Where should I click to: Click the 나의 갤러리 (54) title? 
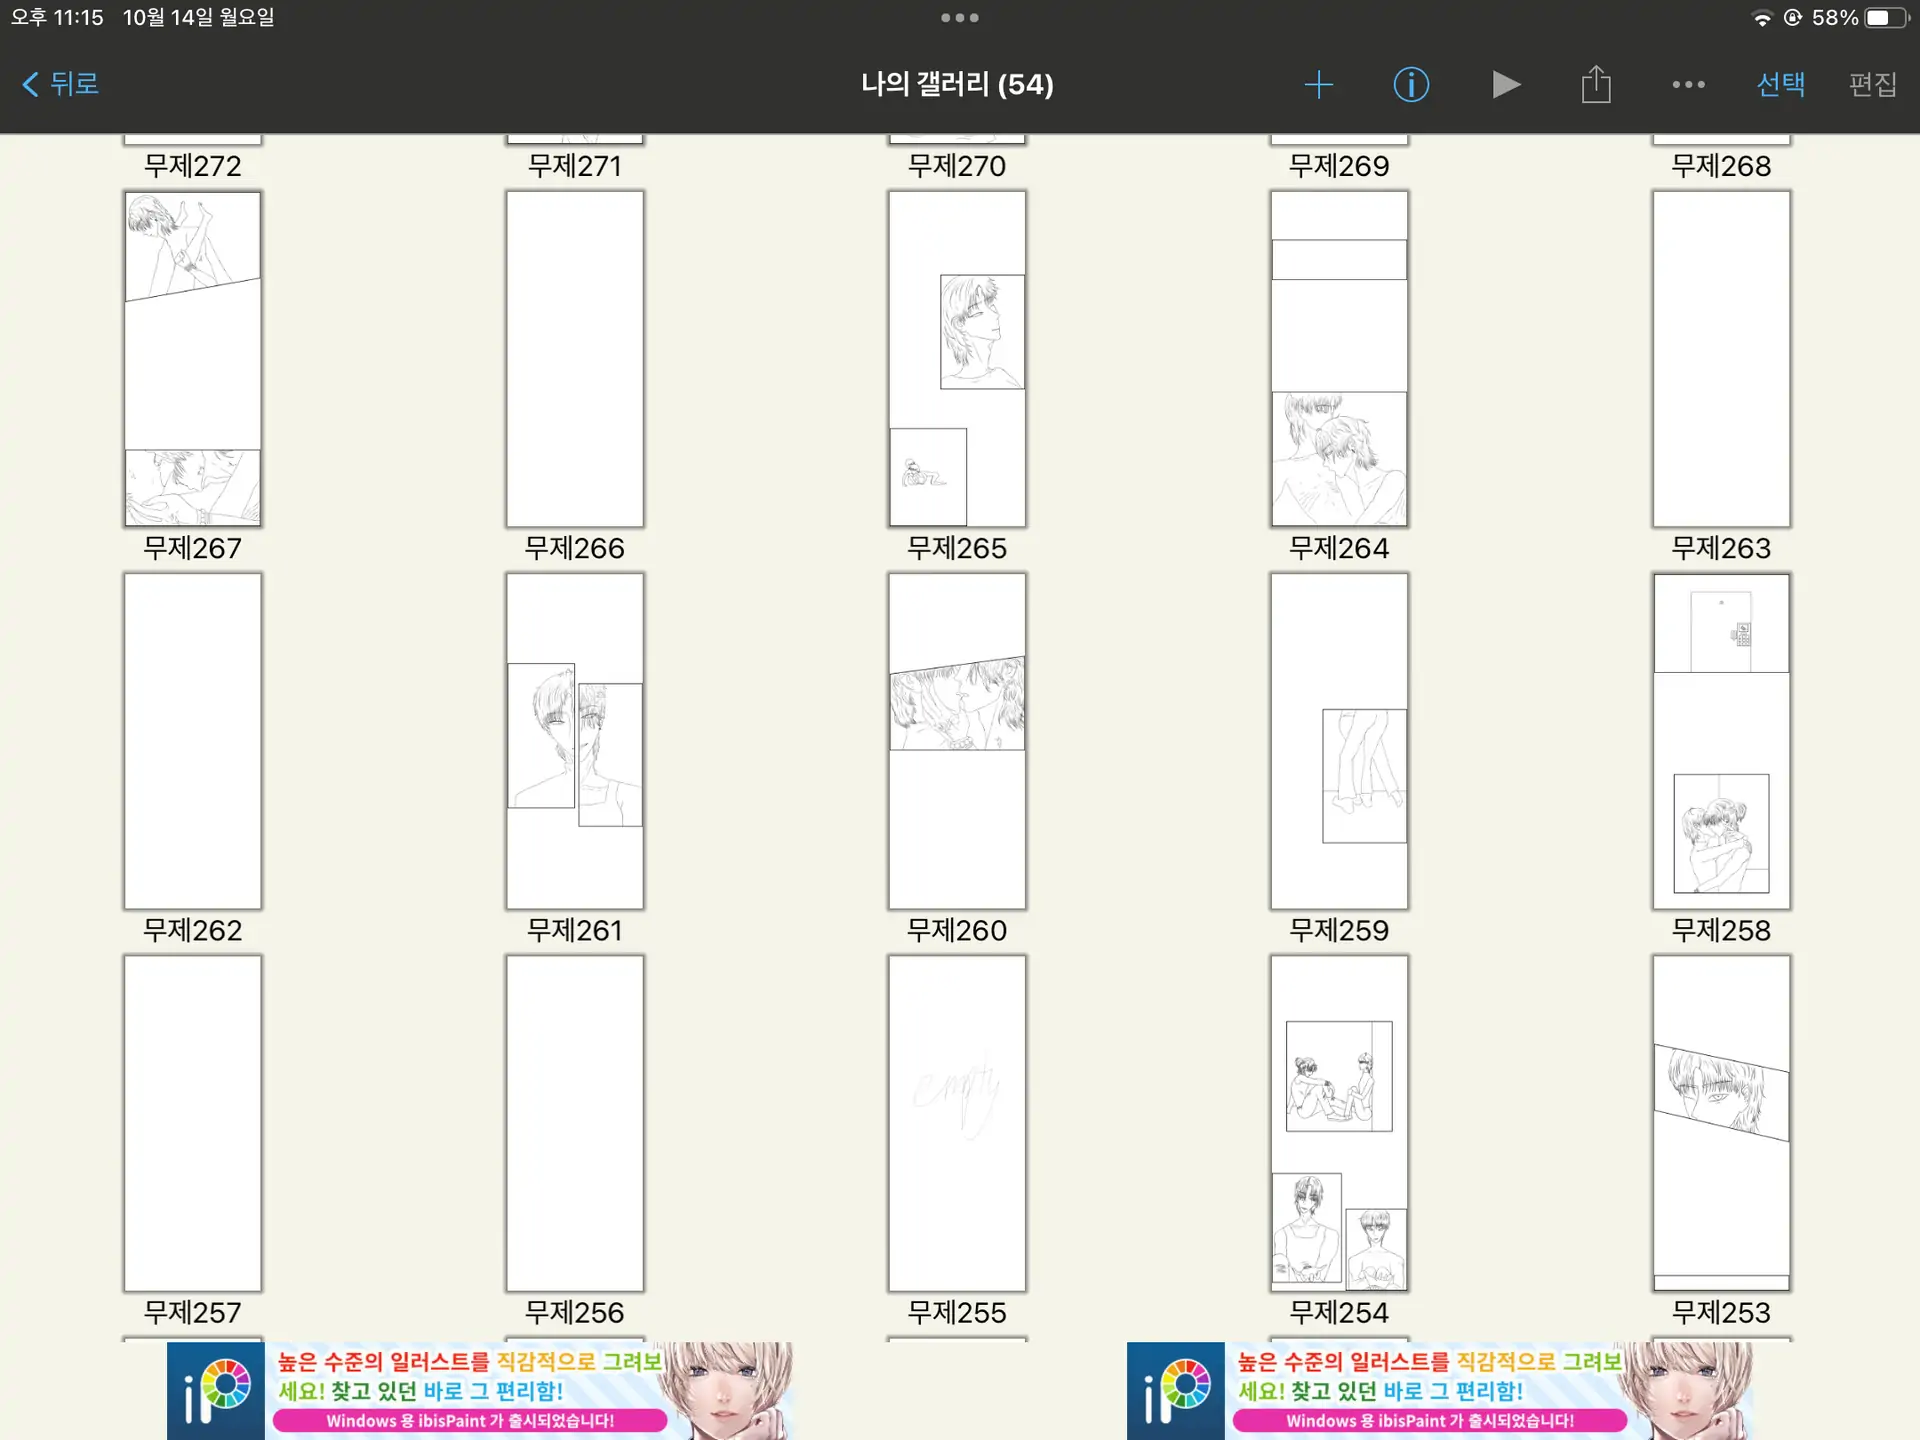(x=958, y=84)
